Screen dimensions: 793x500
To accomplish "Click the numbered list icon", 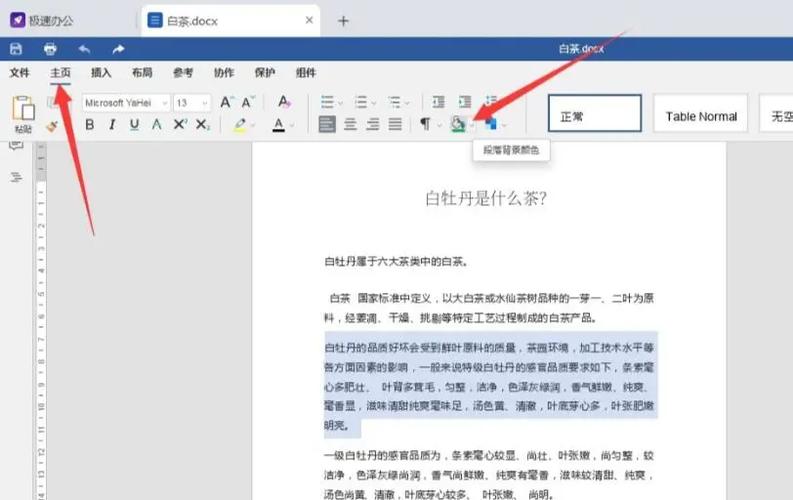I will (361, 103).
